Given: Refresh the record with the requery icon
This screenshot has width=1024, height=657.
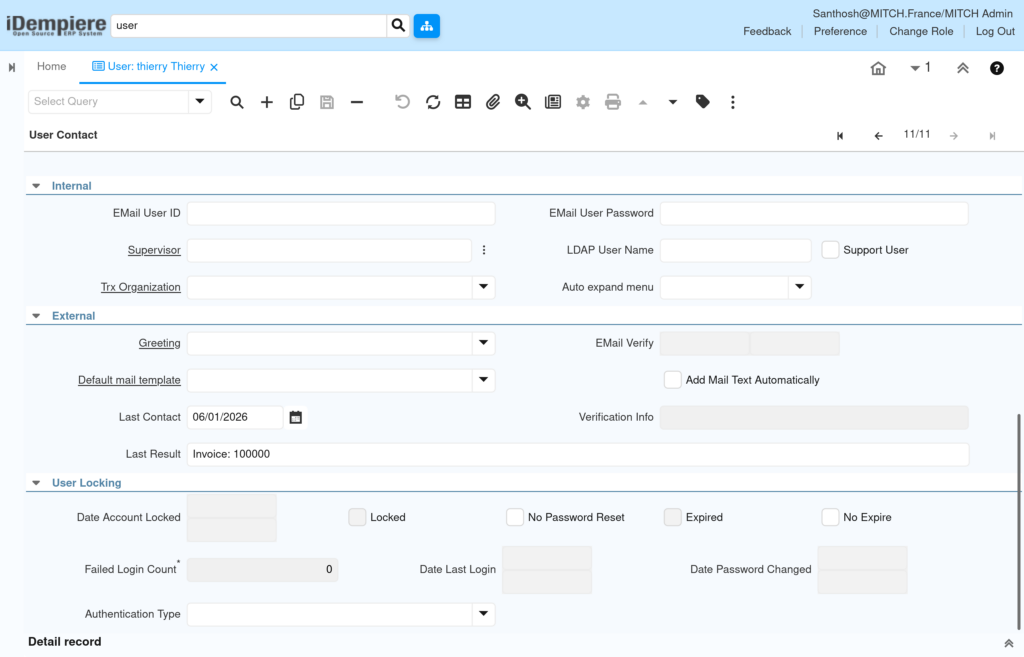Looking at the screenshot, I should pos(433,102).
